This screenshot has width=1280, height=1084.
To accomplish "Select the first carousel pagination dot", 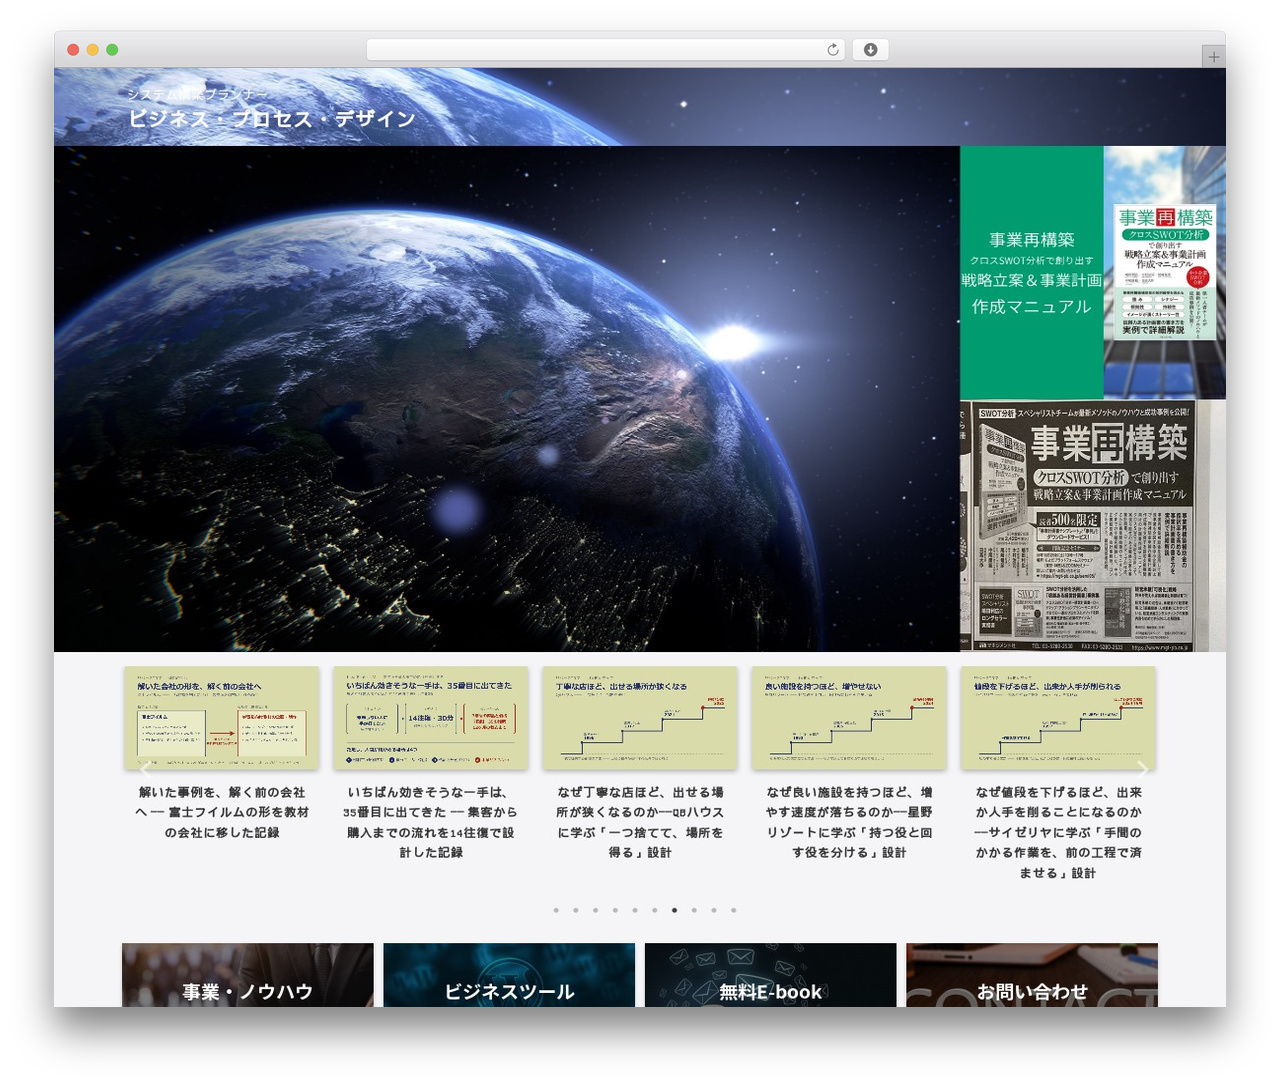I will [556, 910].
